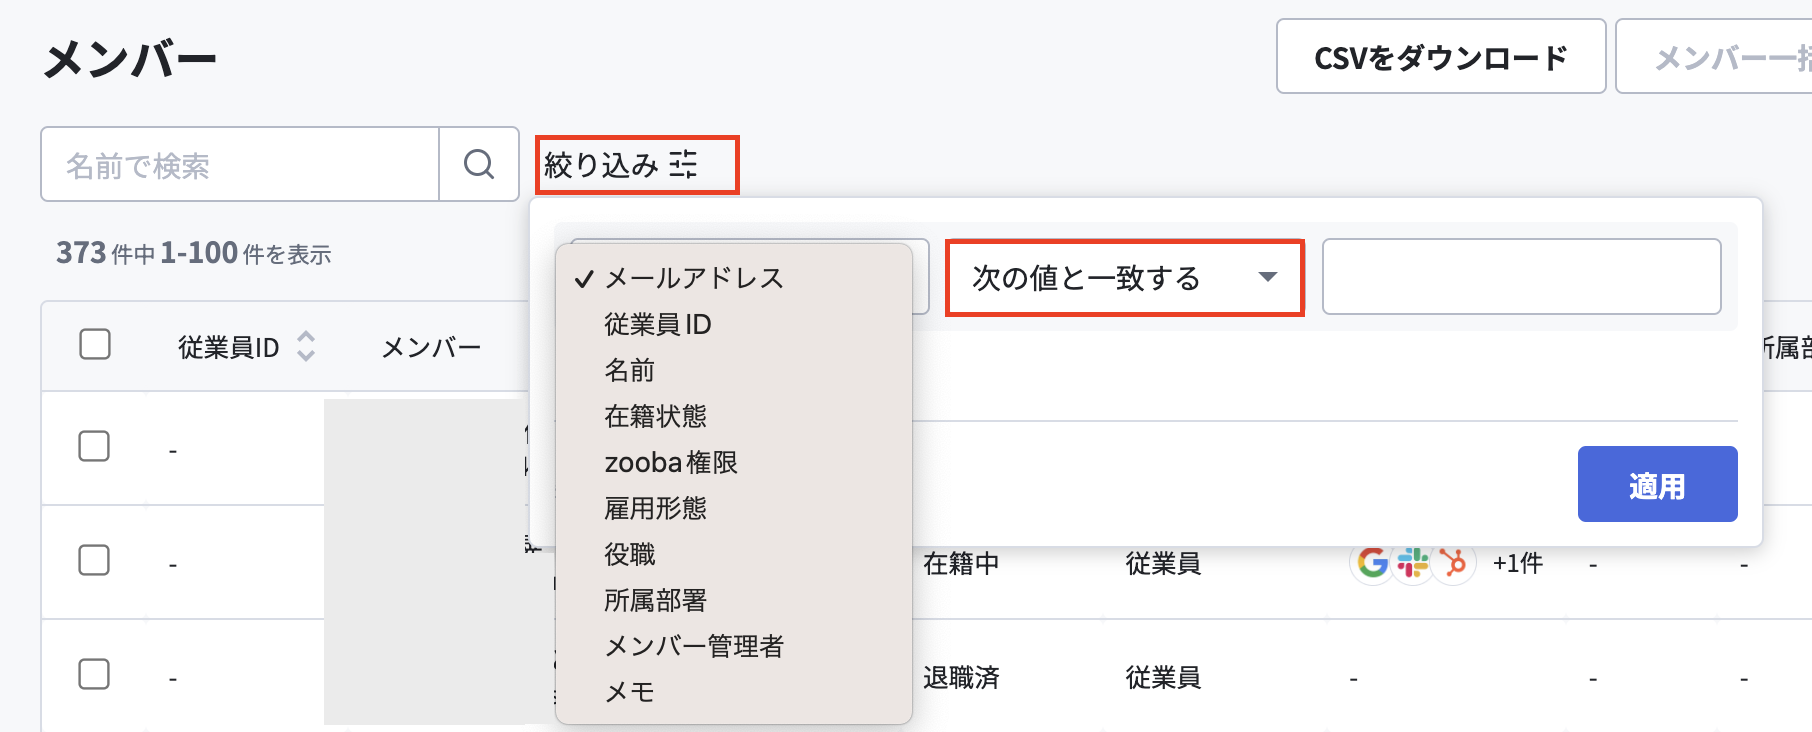Select 雇用形態 option
This screenshot has height=732, width=1812.
(x=656, y=508)
